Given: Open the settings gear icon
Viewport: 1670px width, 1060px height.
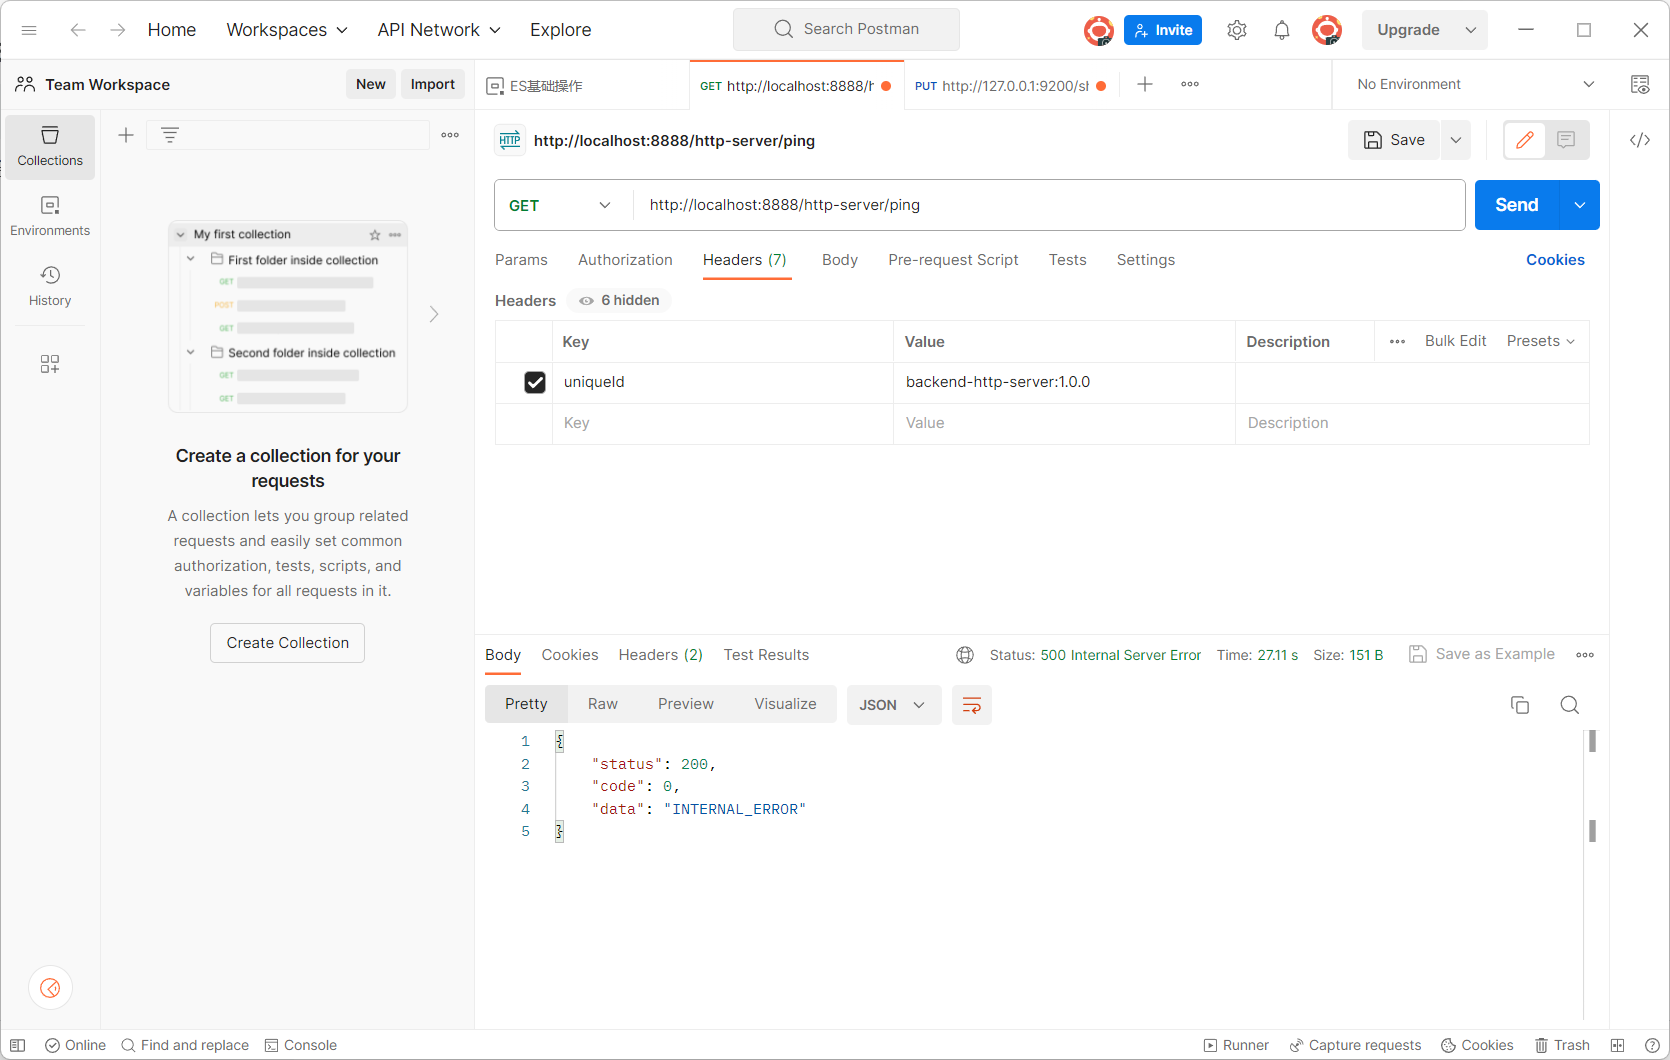Looking at the screenshot, I should click(x=1237, y=30).
